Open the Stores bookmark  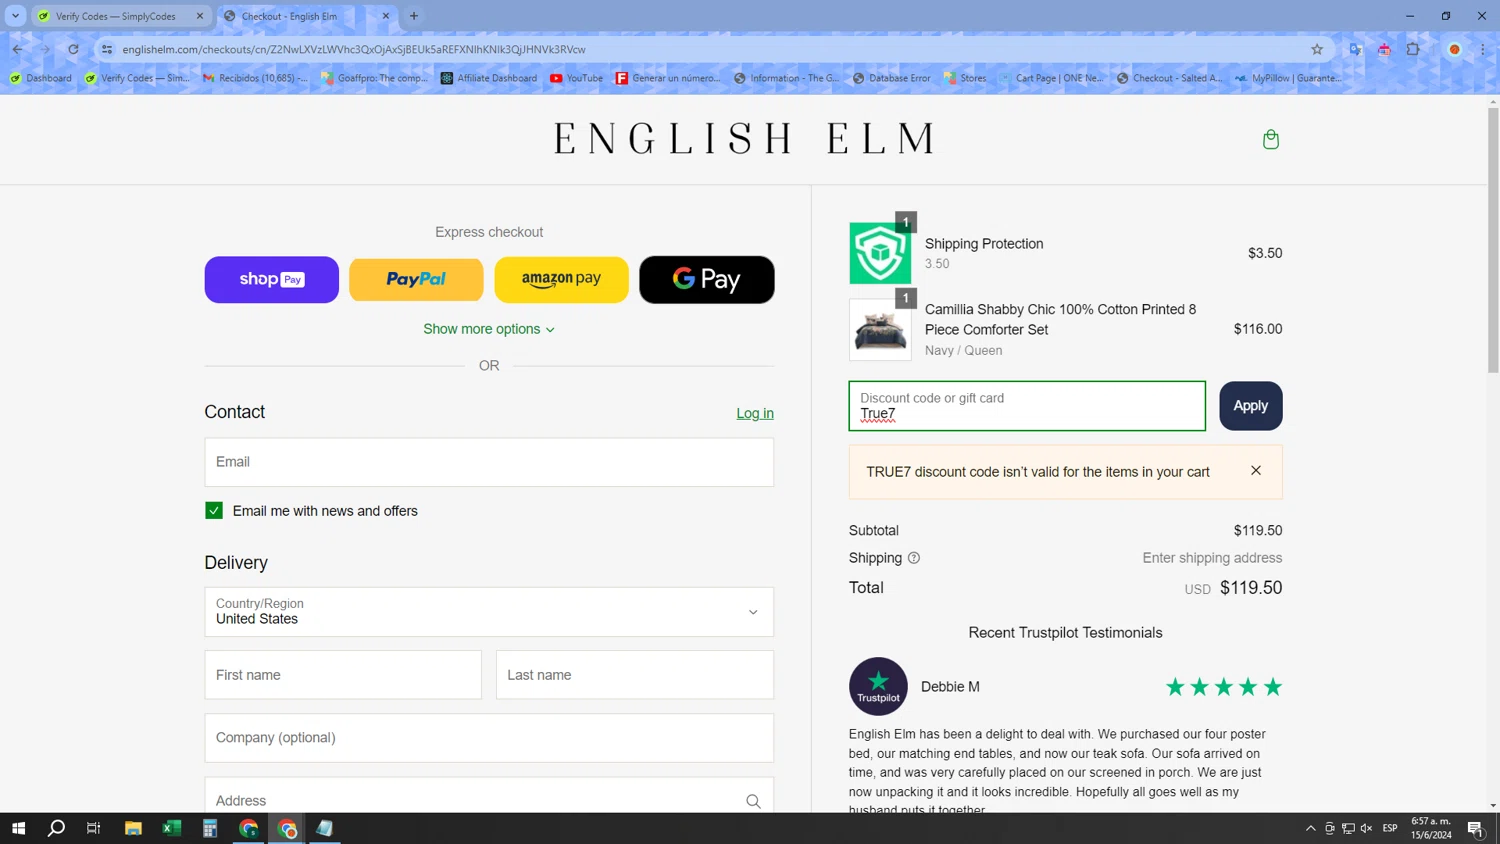pos(965,78)
